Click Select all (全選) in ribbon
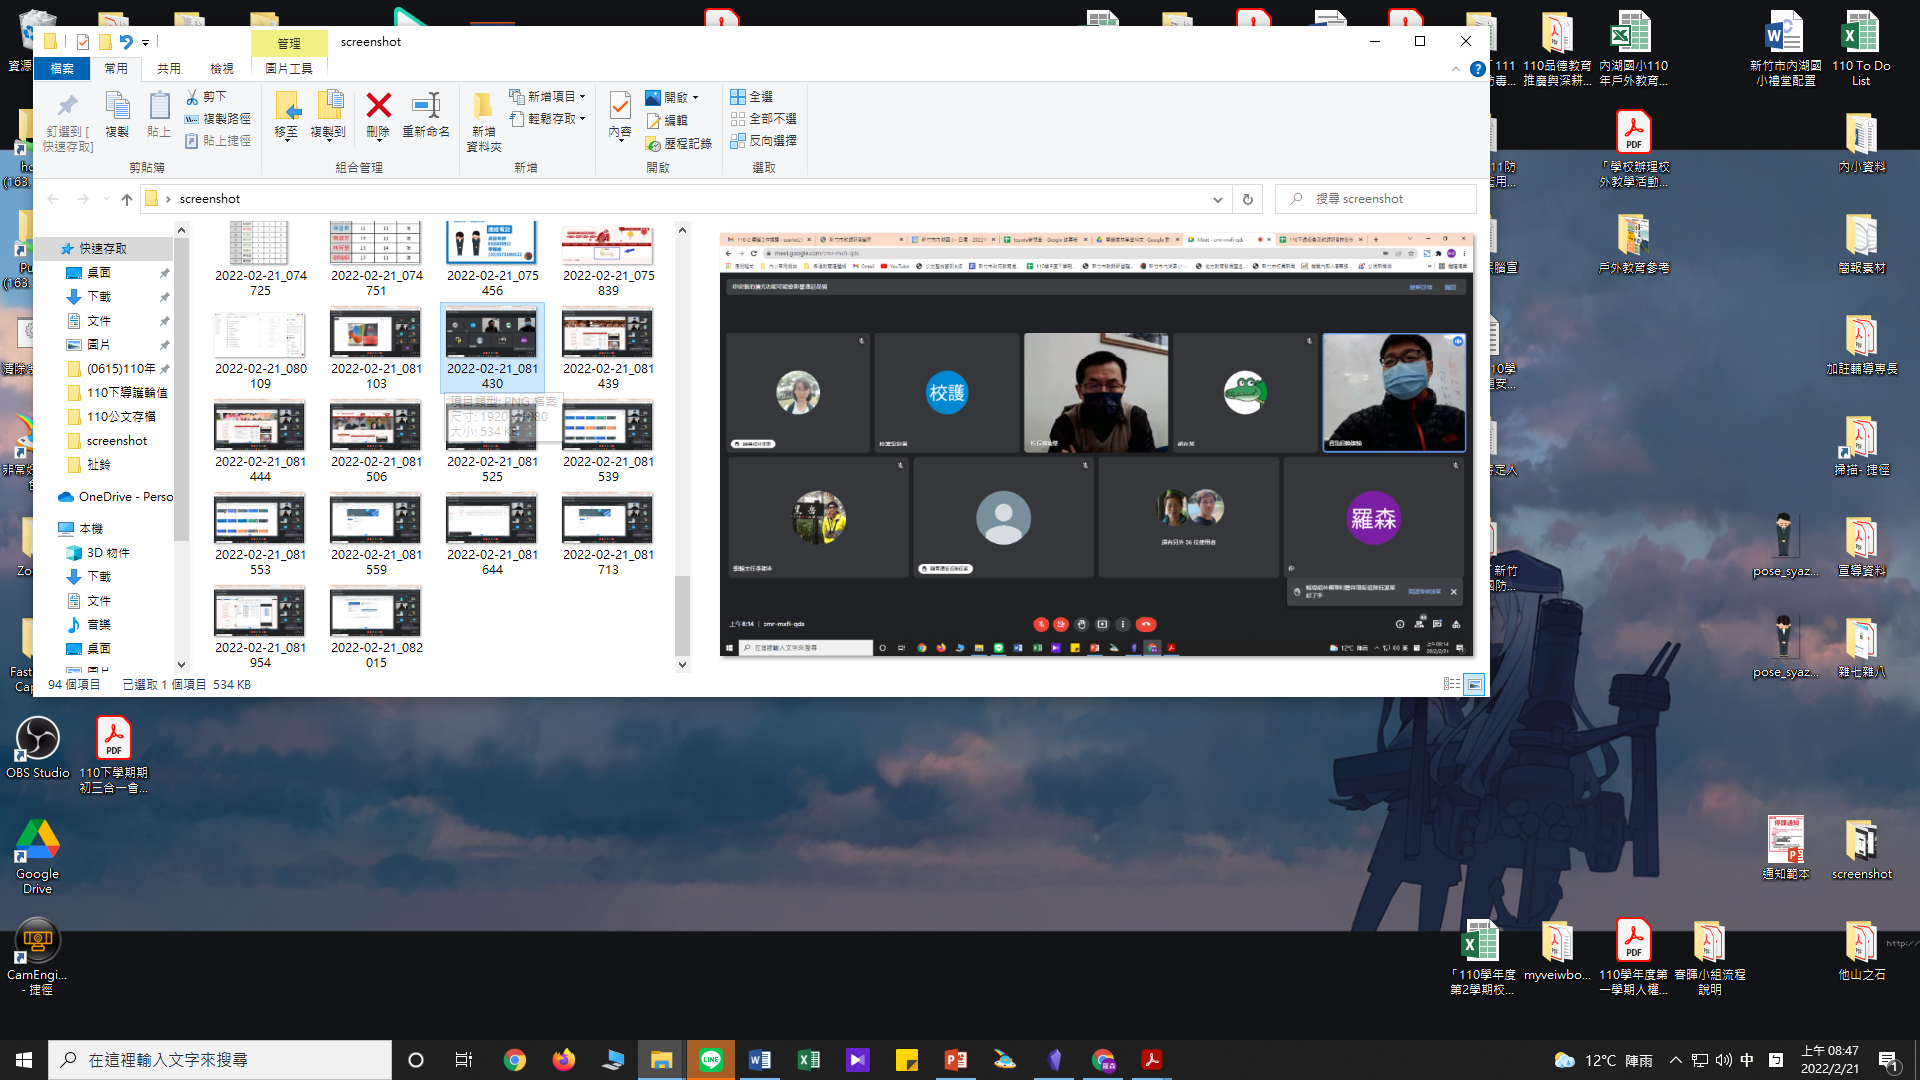 (752, 97)
